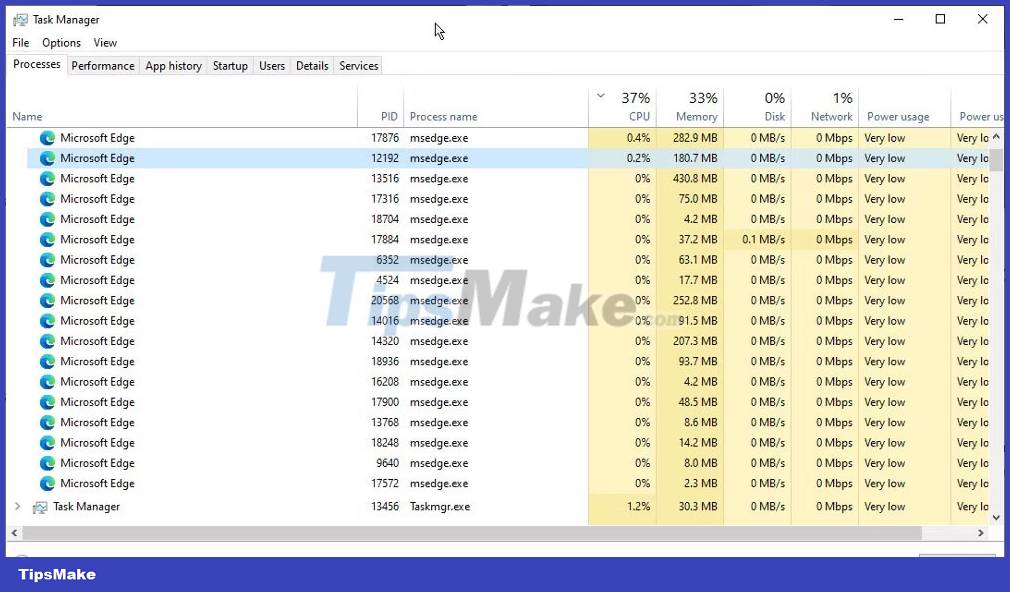Click the Edge icon on PID 13516 row
Screen dimensions: 1010x592
[x=46, y=178]
